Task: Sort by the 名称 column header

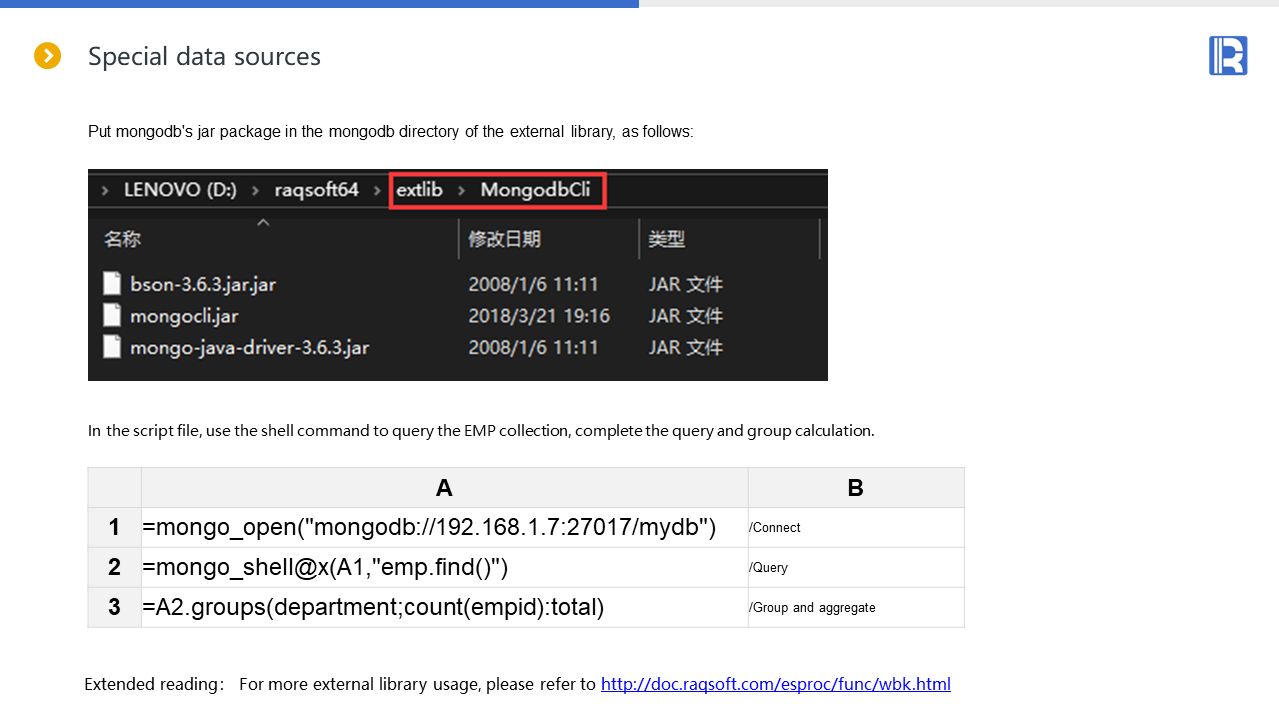Action: click(x=122, y=239)
